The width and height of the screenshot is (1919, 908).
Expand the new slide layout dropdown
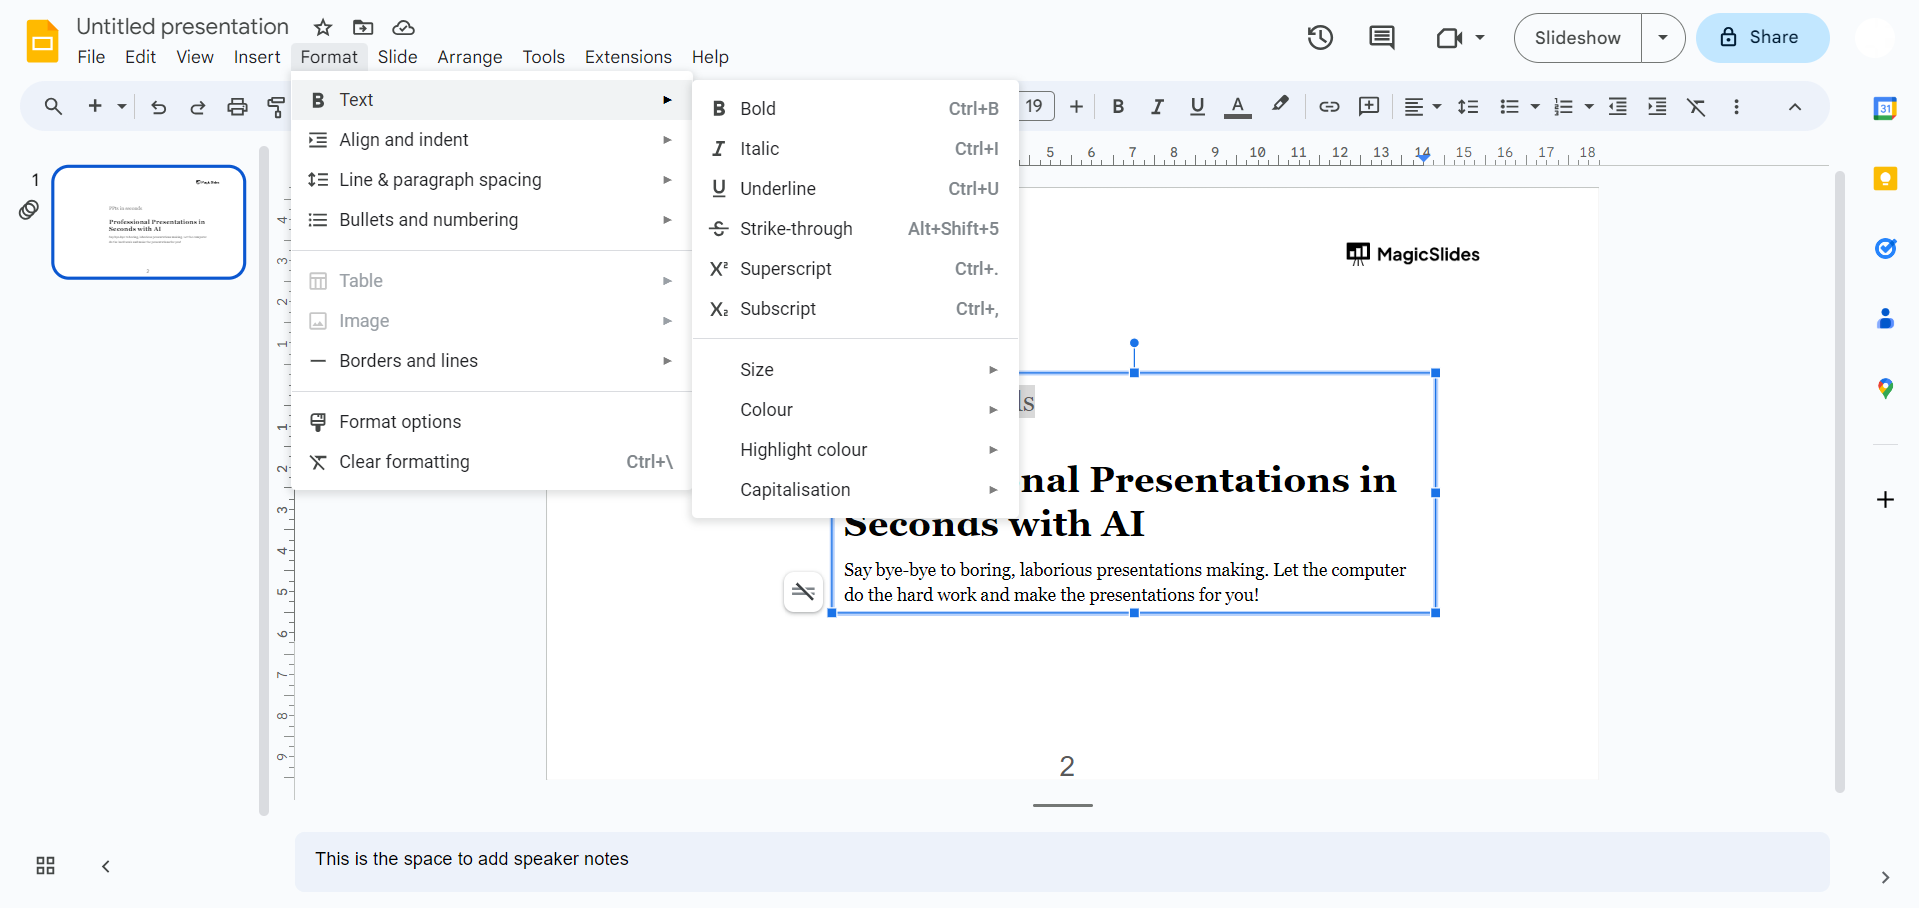point(122,106)
